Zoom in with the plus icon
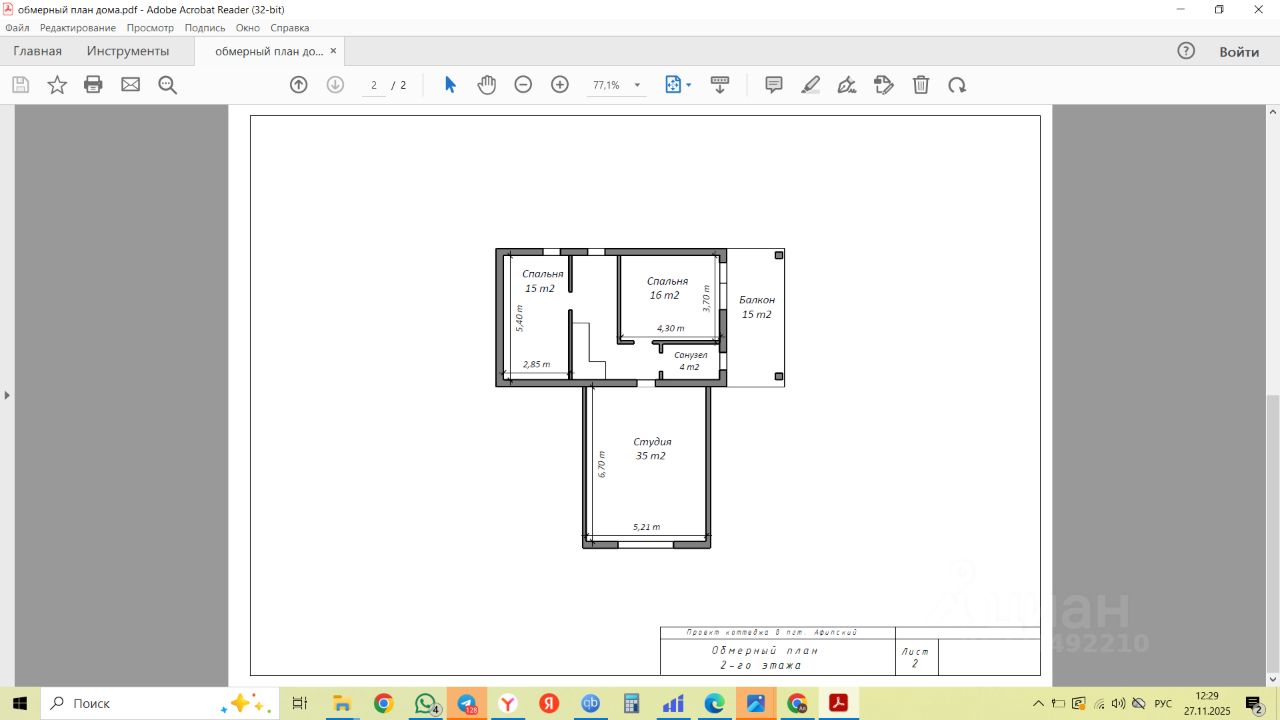This screenshot has height=720, width=1280. (x=560, y=85)
